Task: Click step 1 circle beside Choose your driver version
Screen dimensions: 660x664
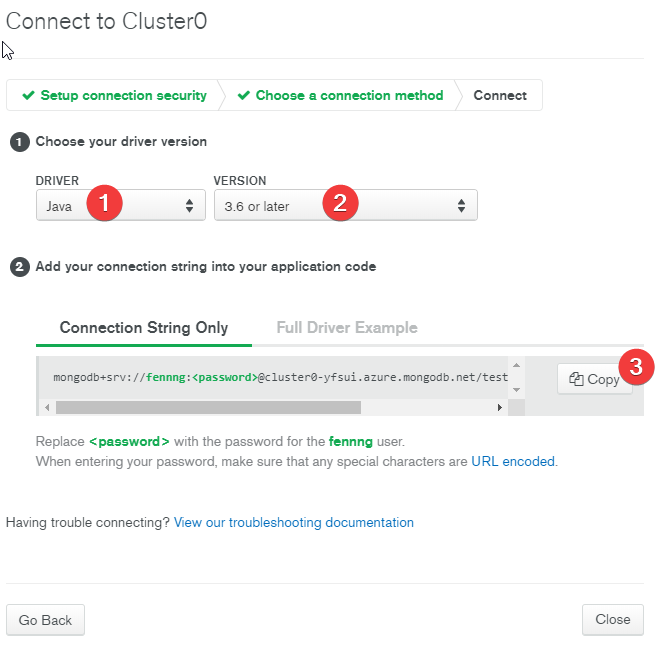Action: (x=19, y=142)
